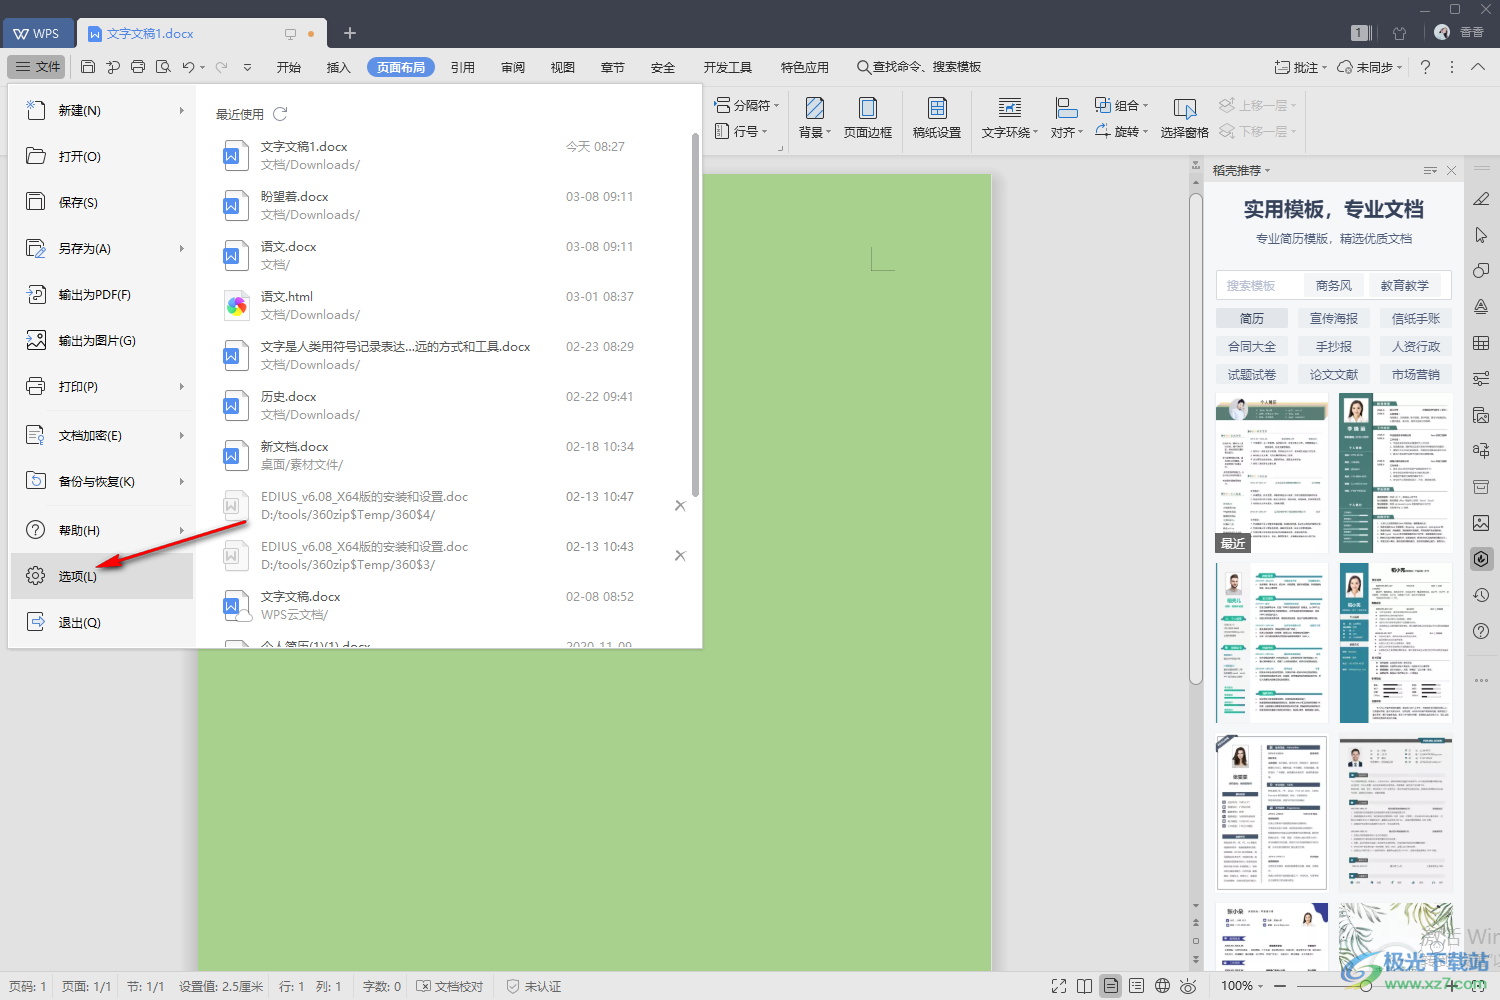Click the pen icon in the right sidebar

pos(1481,199)
